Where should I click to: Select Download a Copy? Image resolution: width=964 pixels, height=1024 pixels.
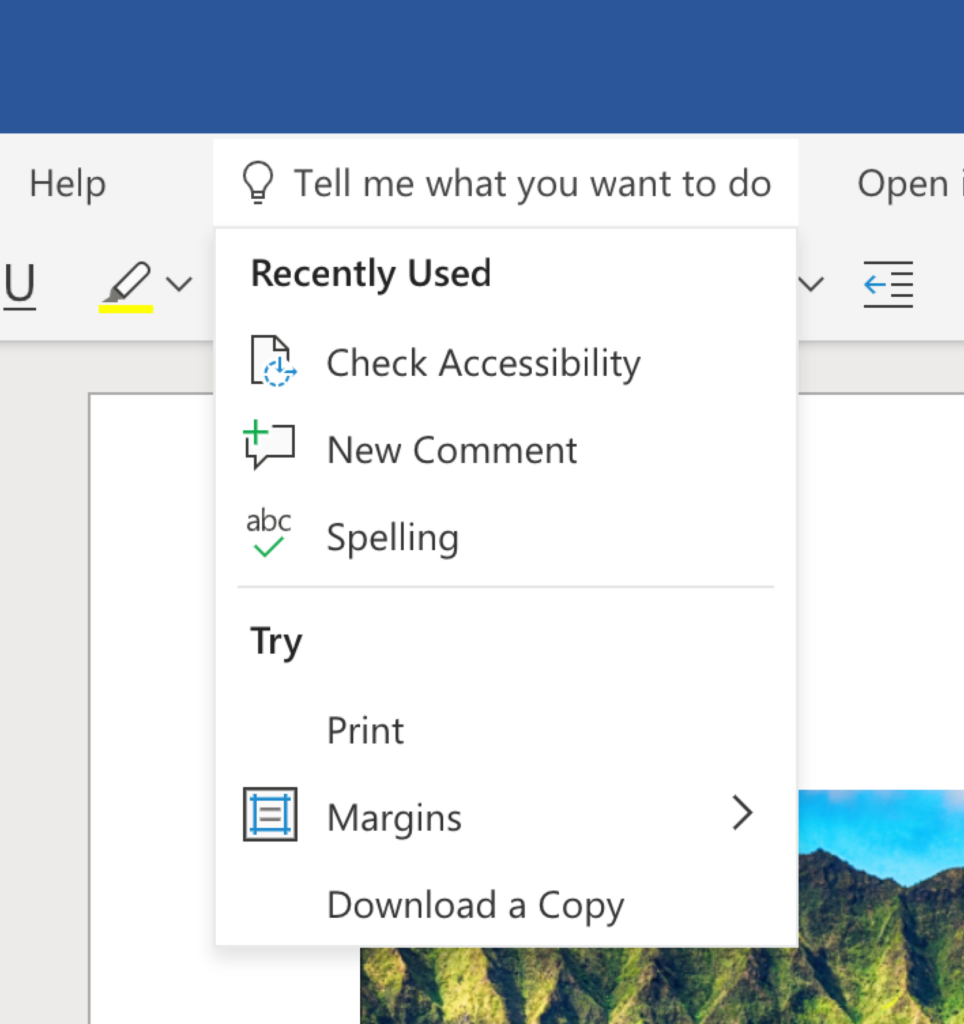(475, 904)
